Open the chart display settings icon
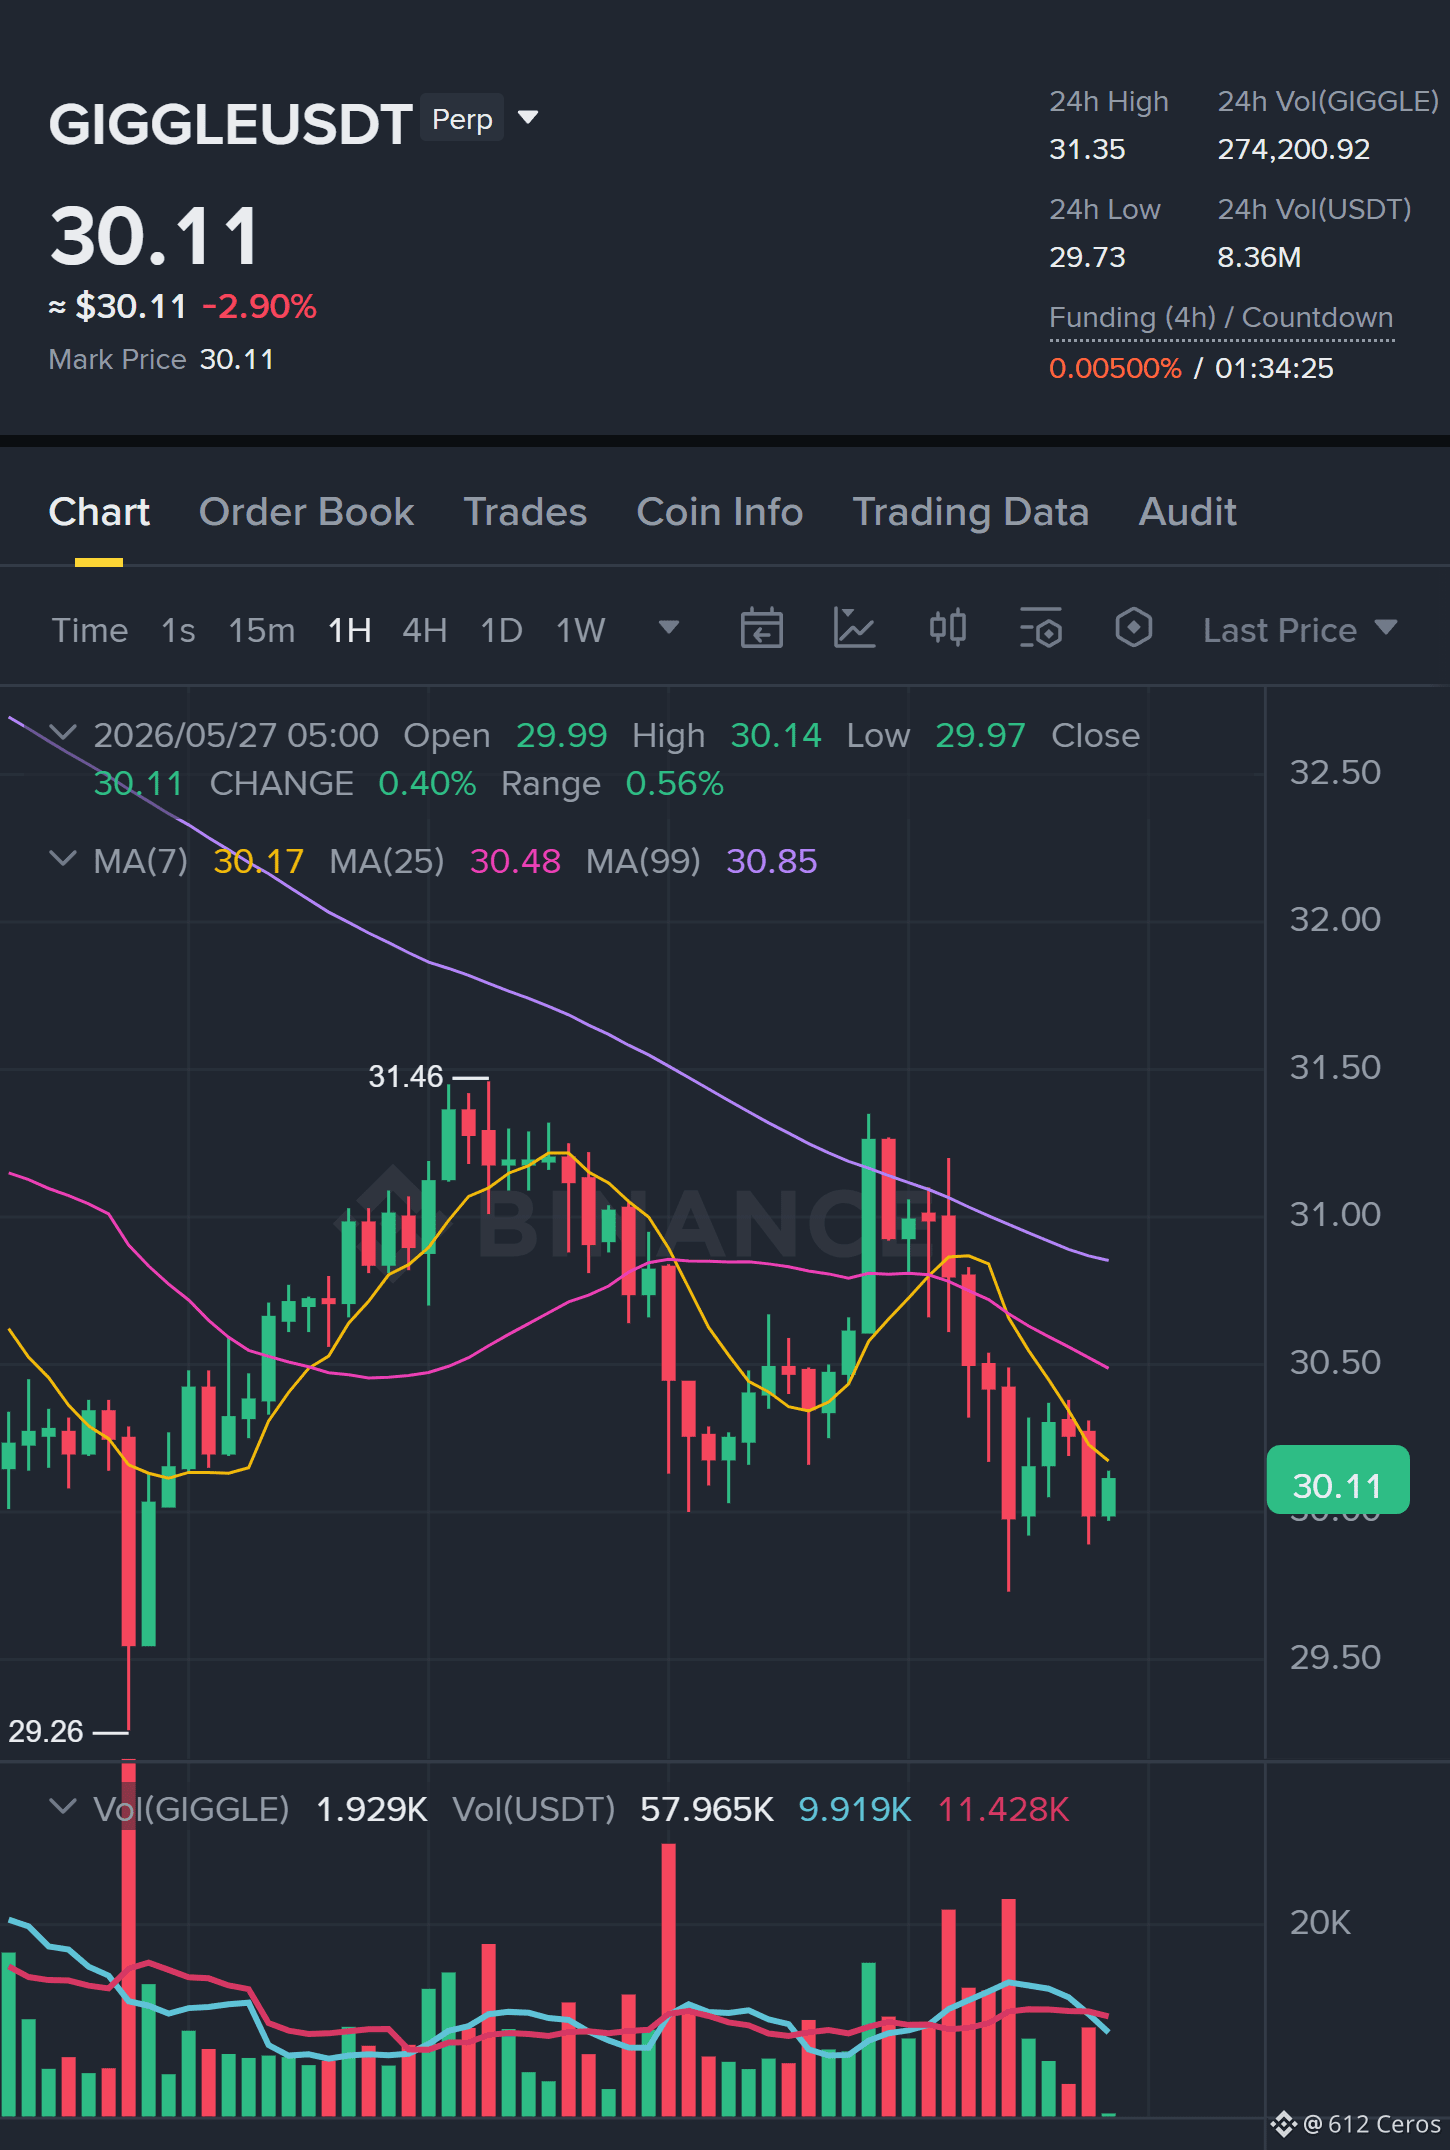 [x=1040, y=629]
